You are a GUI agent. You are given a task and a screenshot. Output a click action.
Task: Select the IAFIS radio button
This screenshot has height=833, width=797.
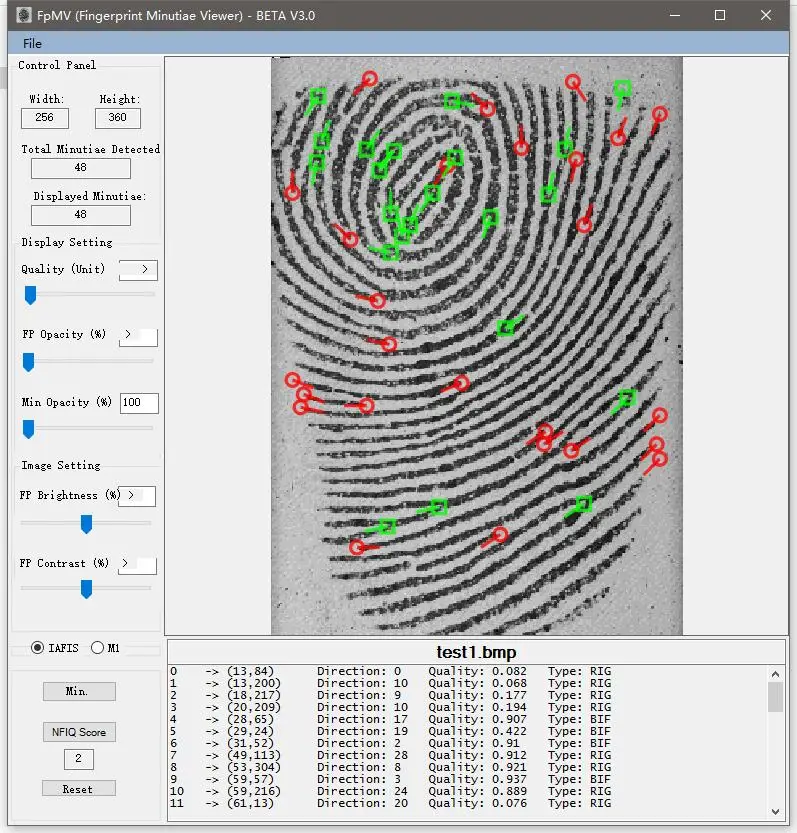point(38,647)
